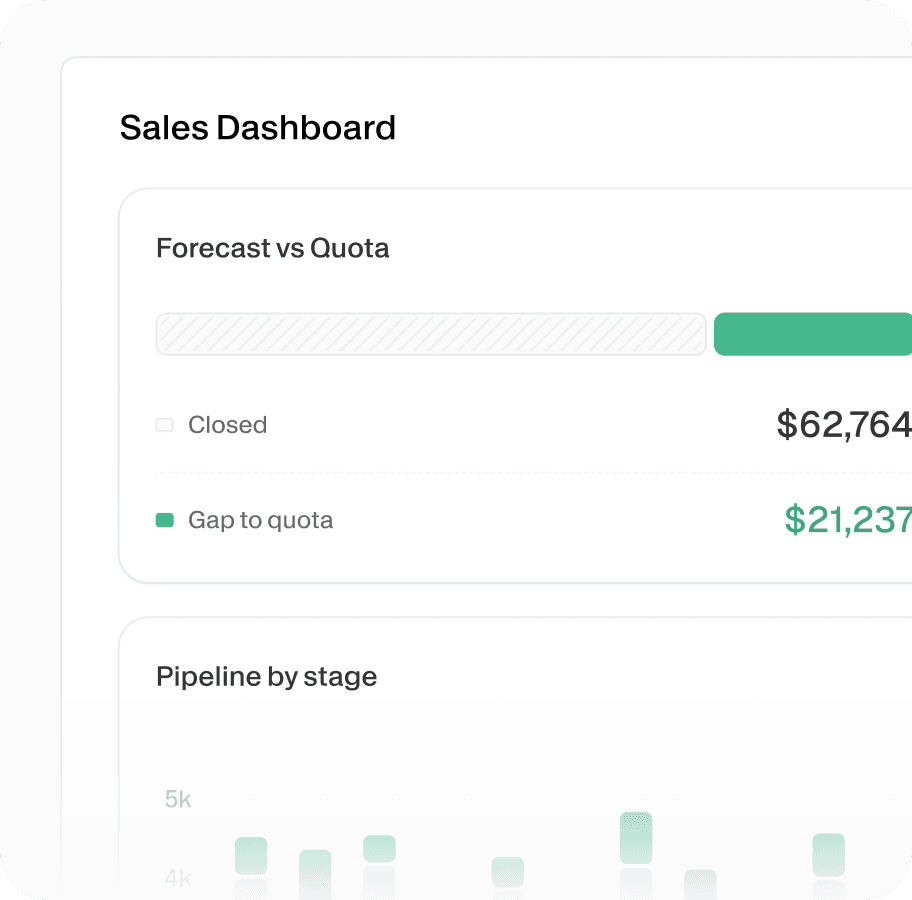Image resolution: width=912 pixels, height=900 pixels.
Task: Select the sixth bar in pipeline chart
Action: tap(700, 883)
